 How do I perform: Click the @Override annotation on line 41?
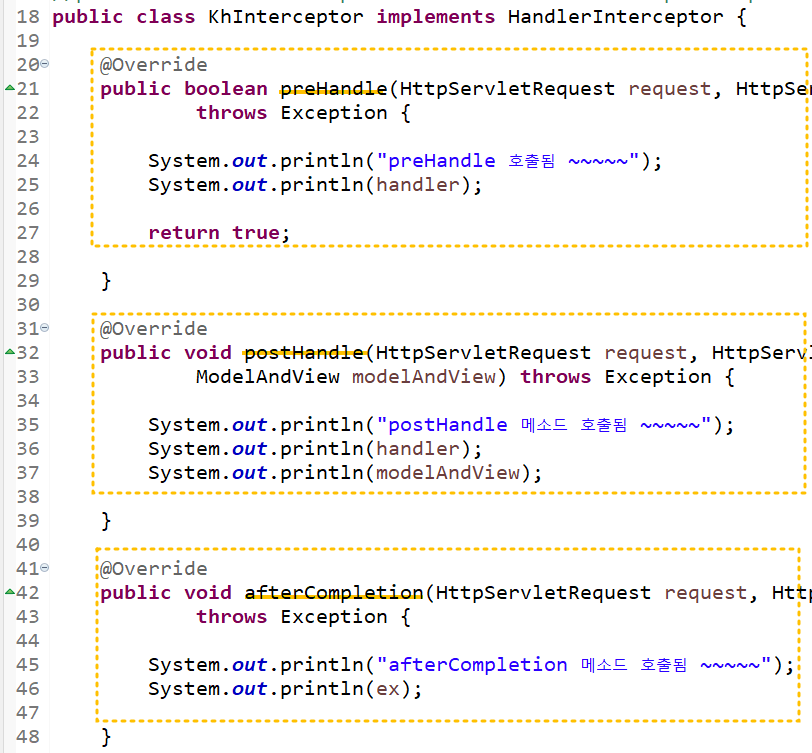(153, 569)
